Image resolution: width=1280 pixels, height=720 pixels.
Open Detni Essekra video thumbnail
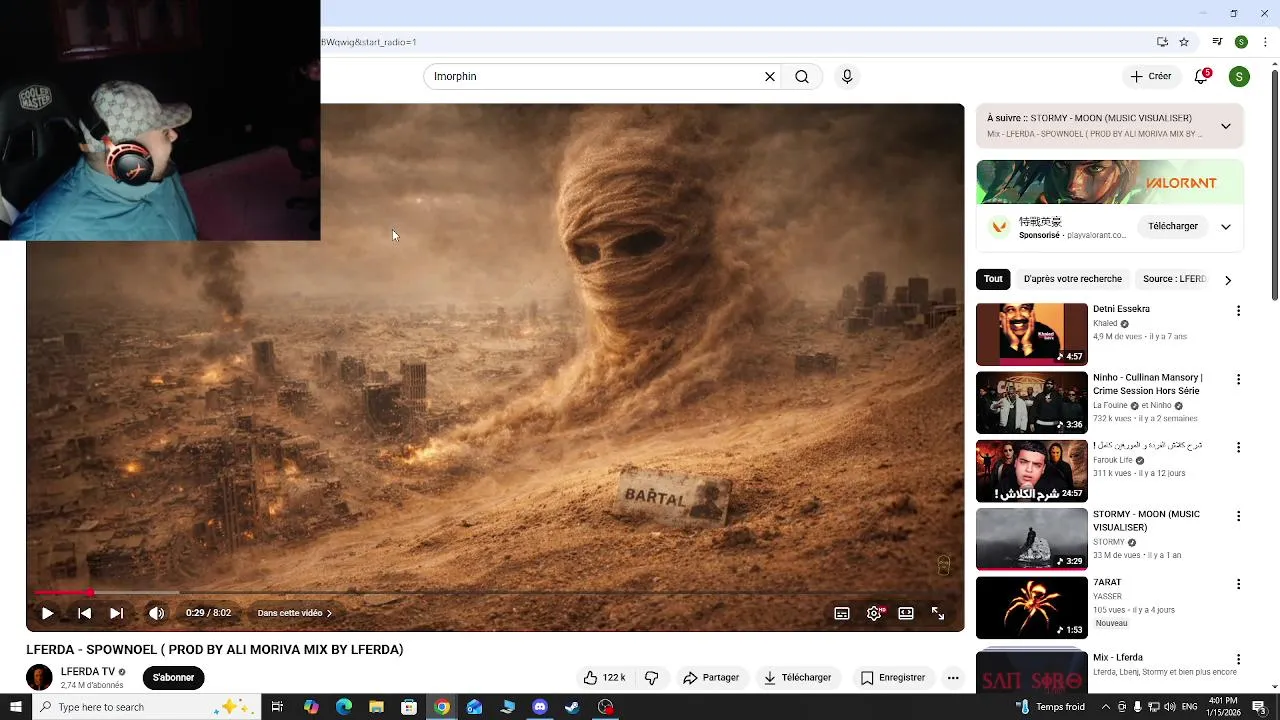coord(1031,334)
